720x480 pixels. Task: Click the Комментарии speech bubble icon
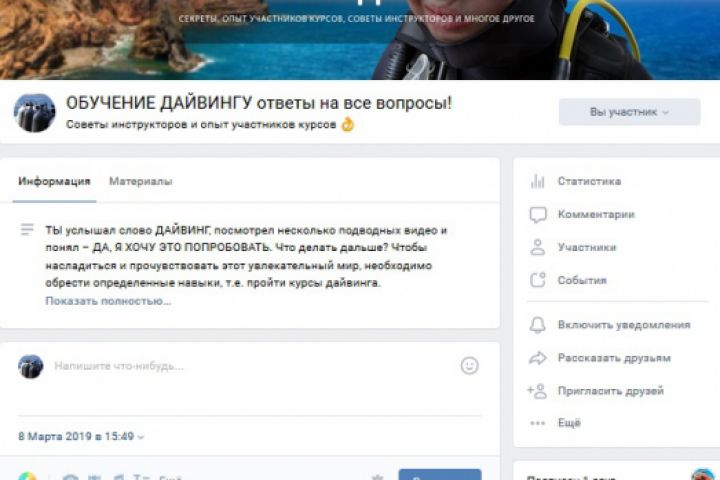pyautogui.click(x=538, y=215)
